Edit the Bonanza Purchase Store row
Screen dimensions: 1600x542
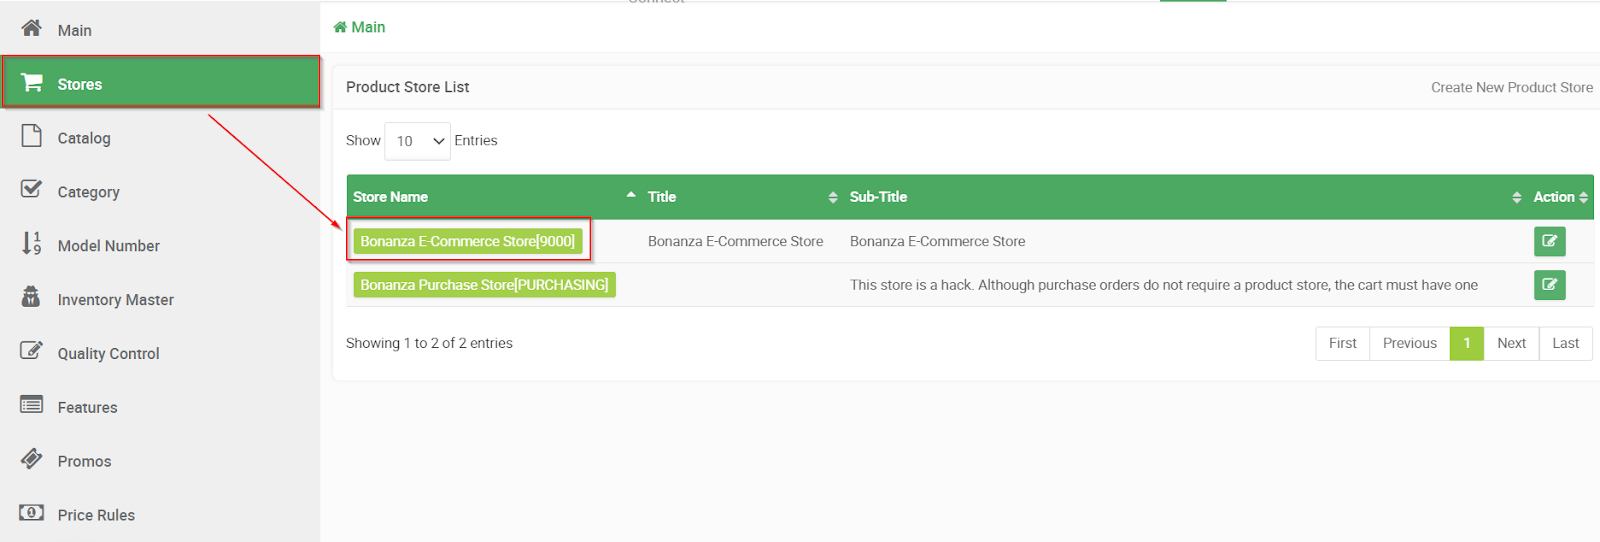click(x=1550, y=285)
